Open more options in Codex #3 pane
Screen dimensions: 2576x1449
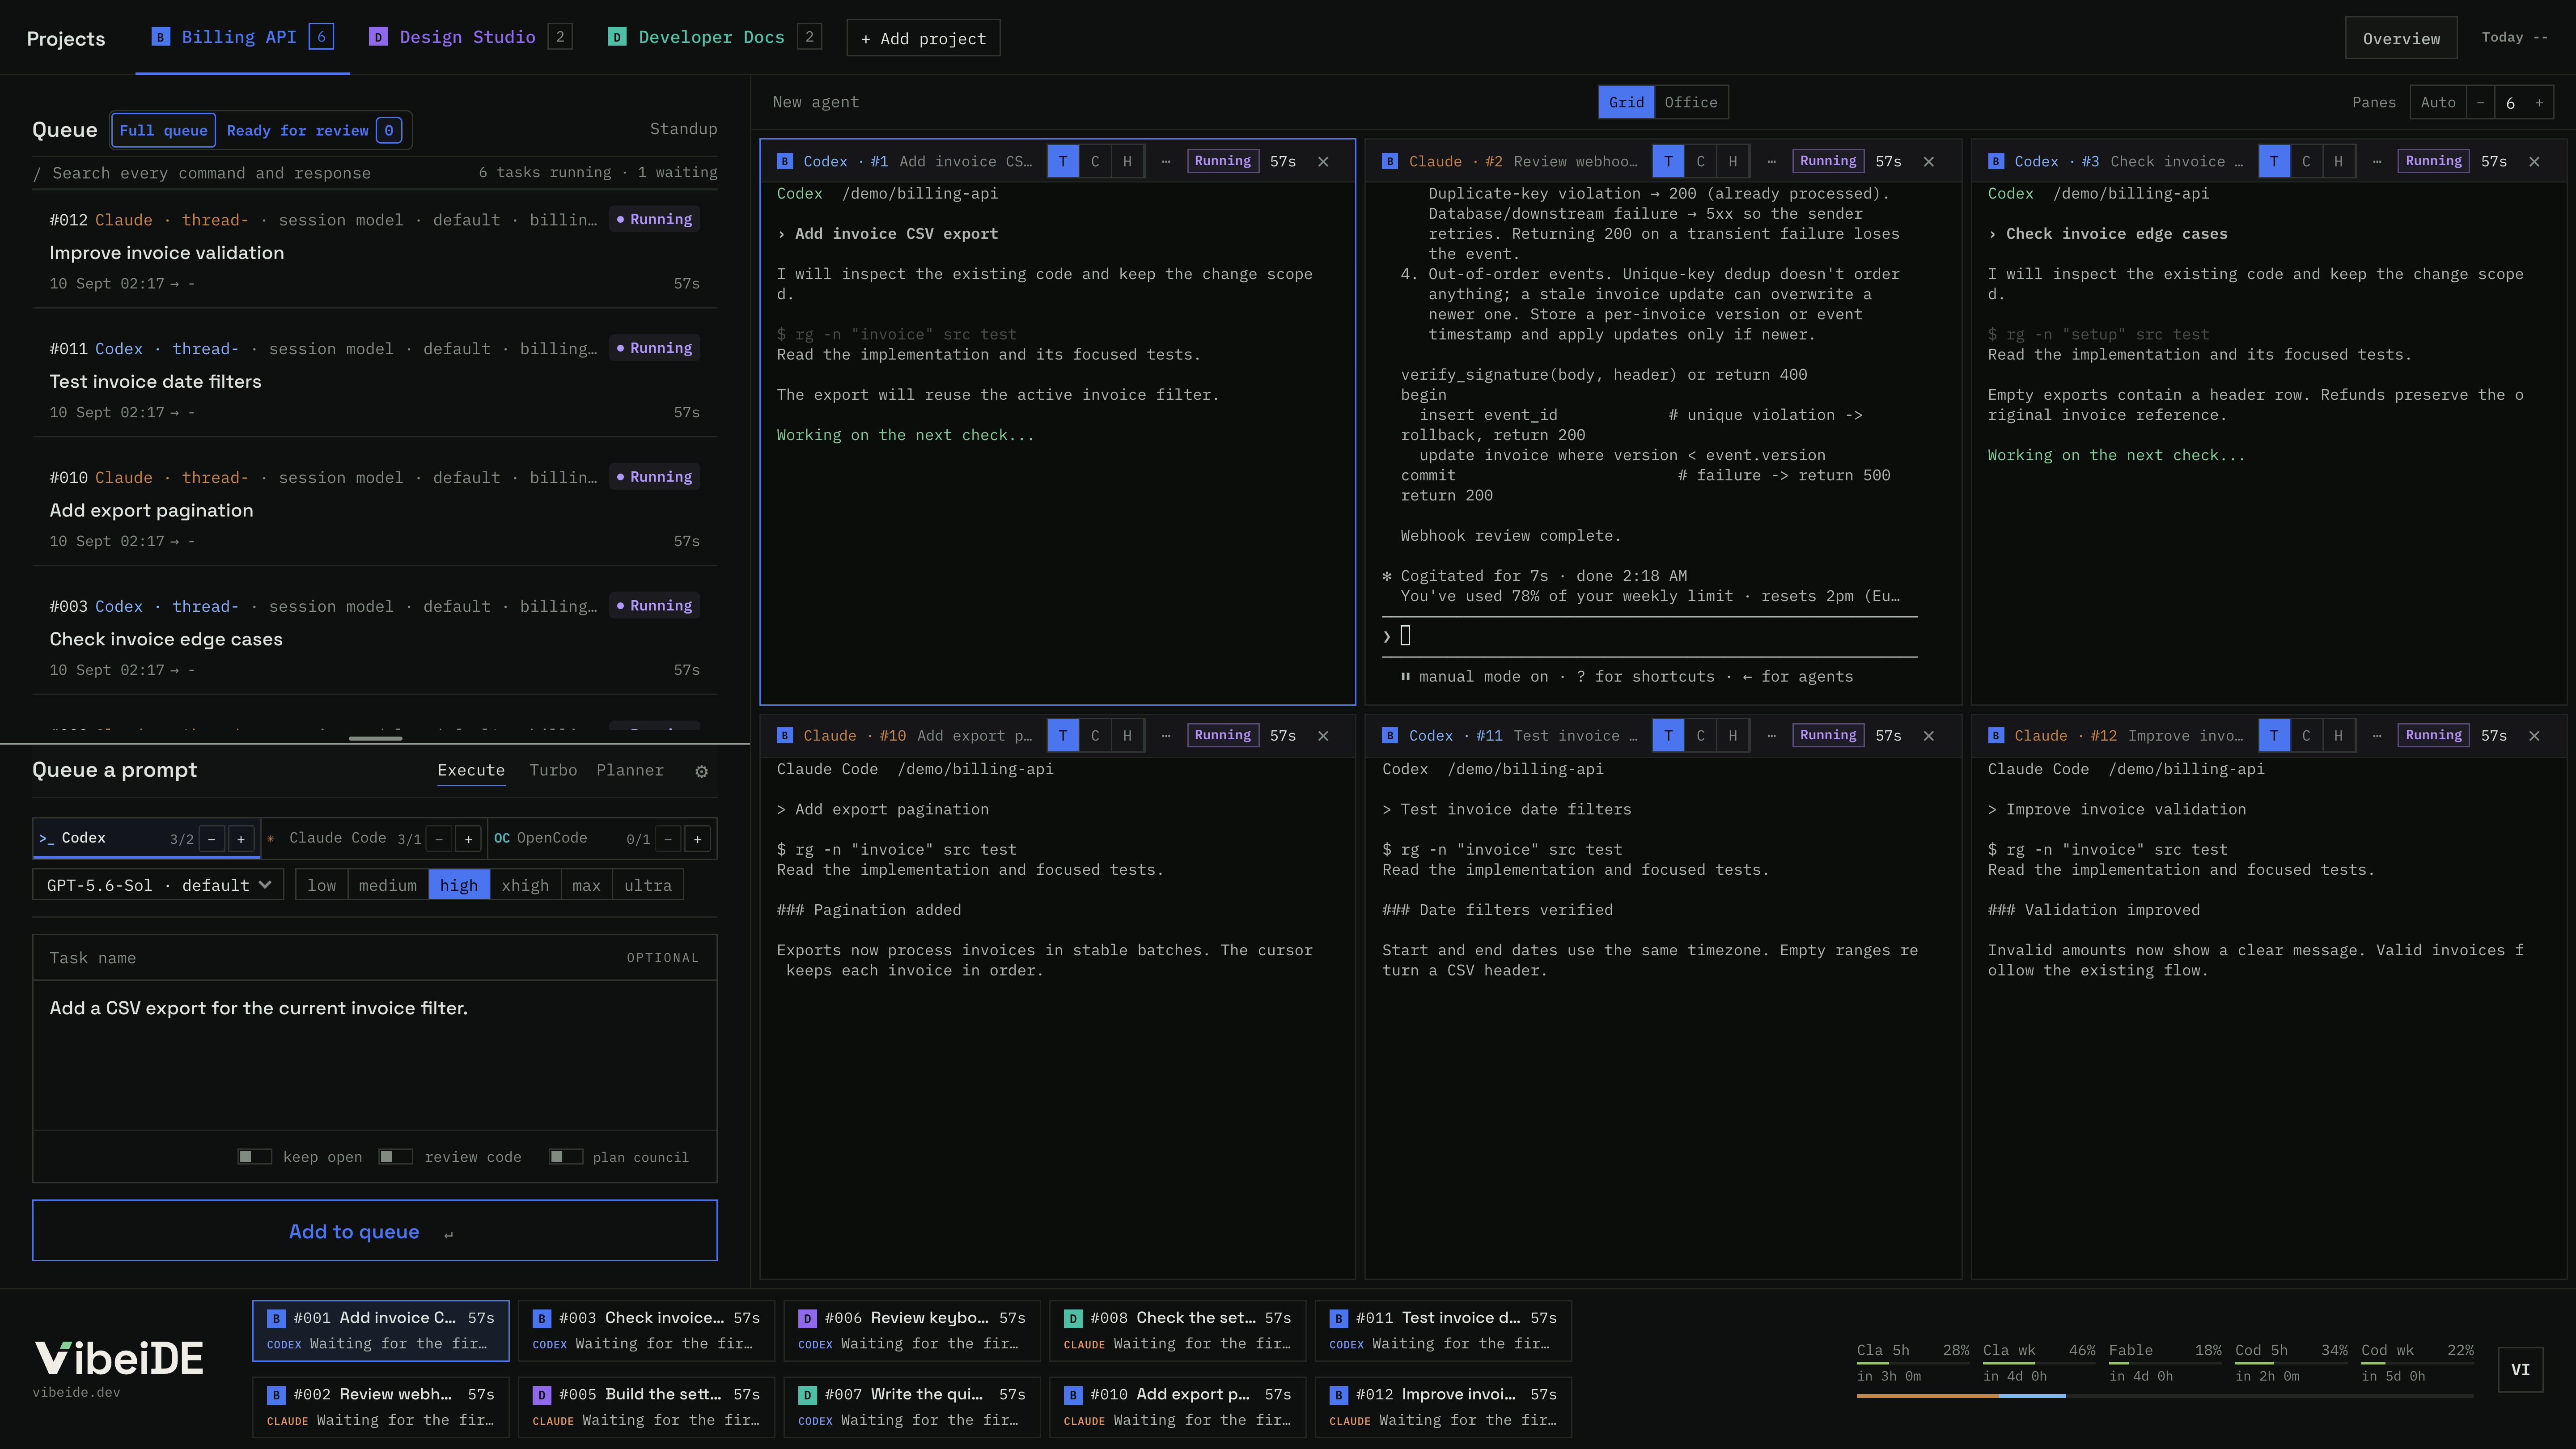click(2377, 161)
